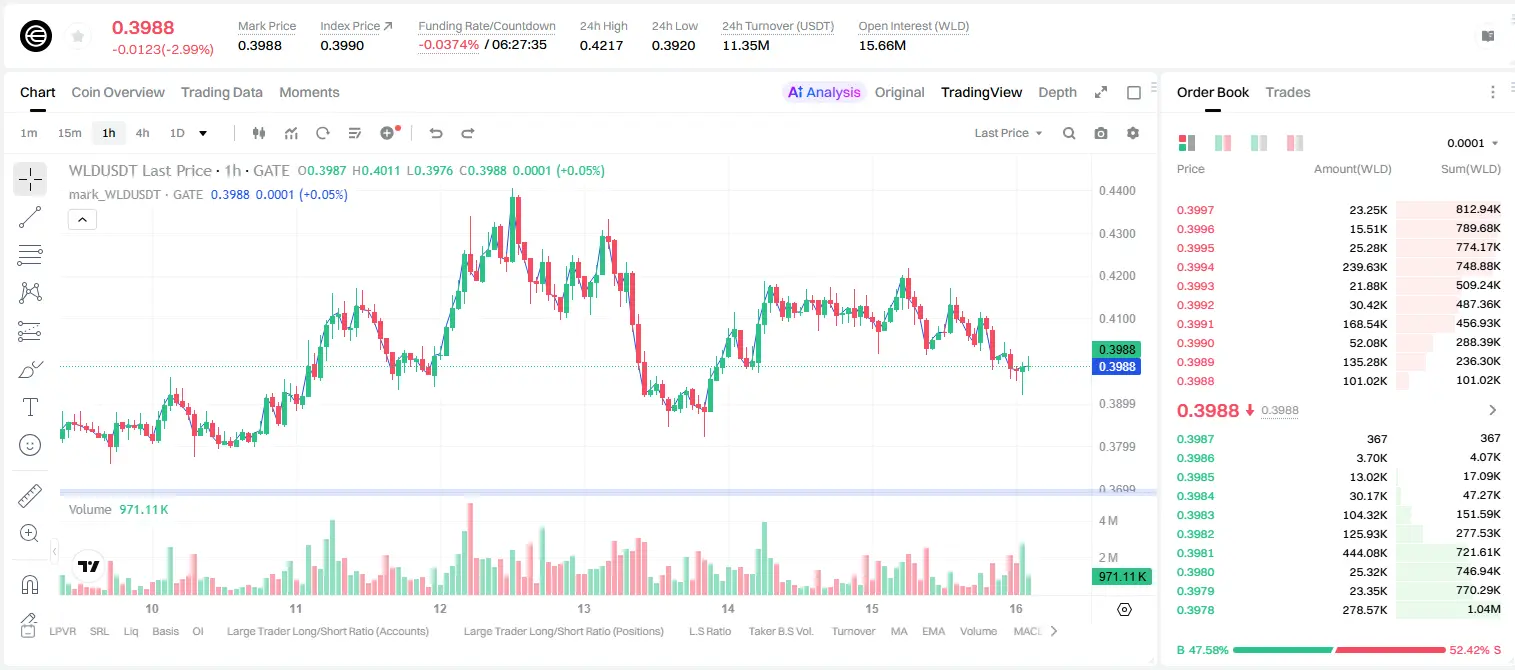
Task: Click the buy/sell ratio bar
Action: (x=1339, y=650)
